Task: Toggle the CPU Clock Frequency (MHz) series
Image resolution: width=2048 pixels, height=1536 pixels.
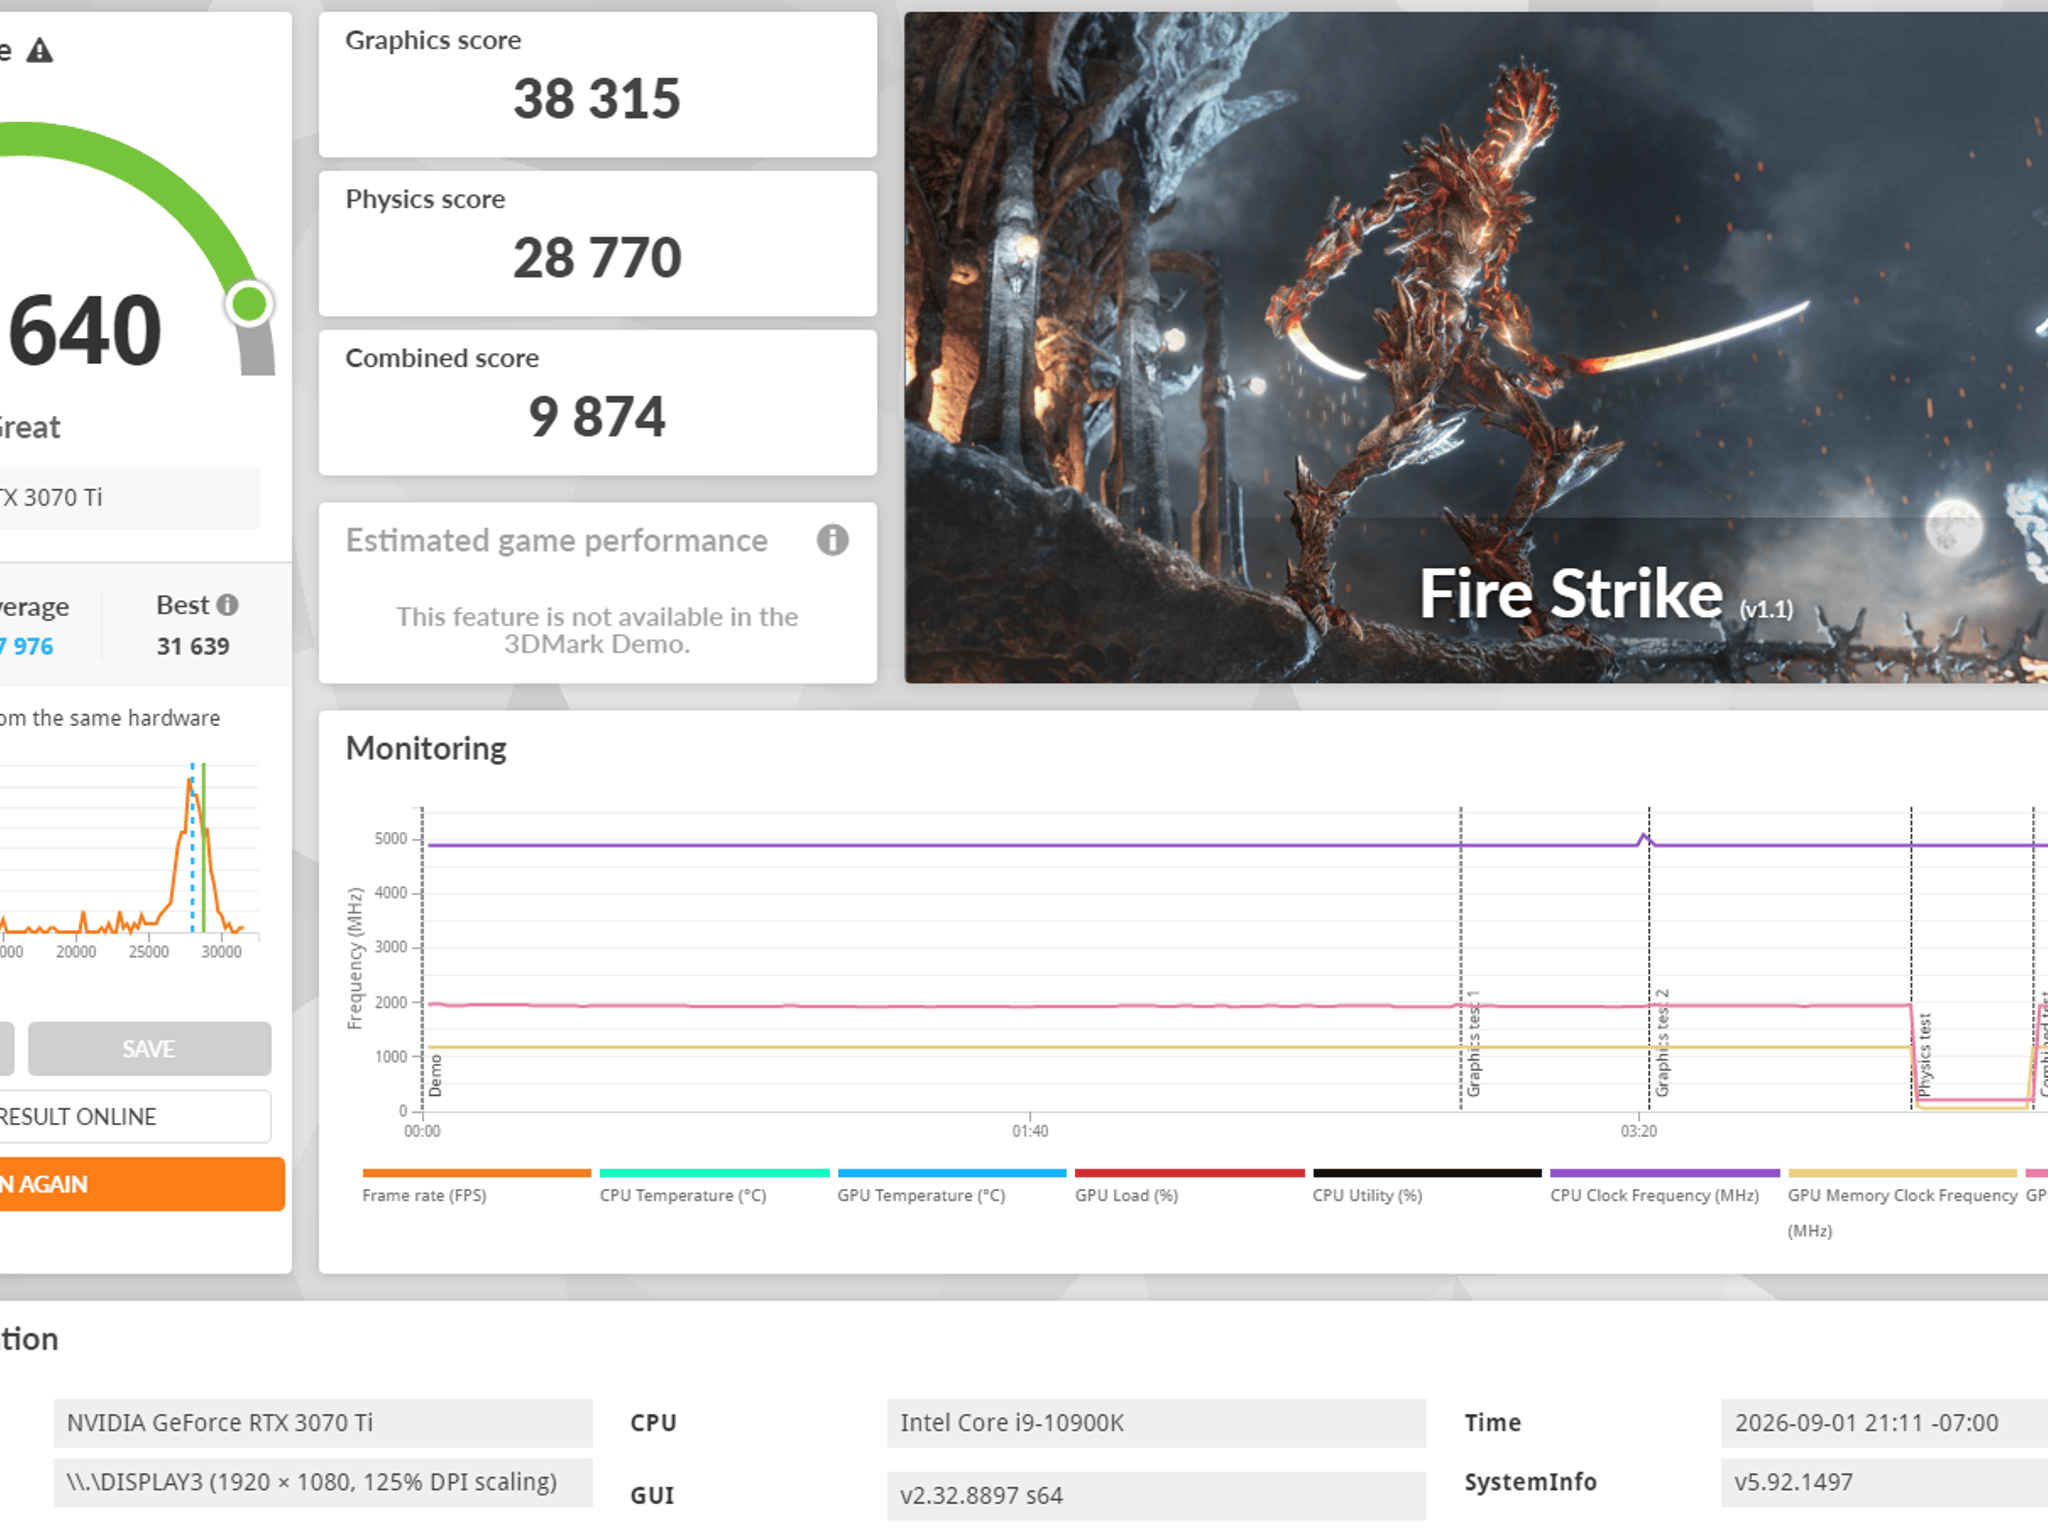Action: click(x=1665, y=1187)
